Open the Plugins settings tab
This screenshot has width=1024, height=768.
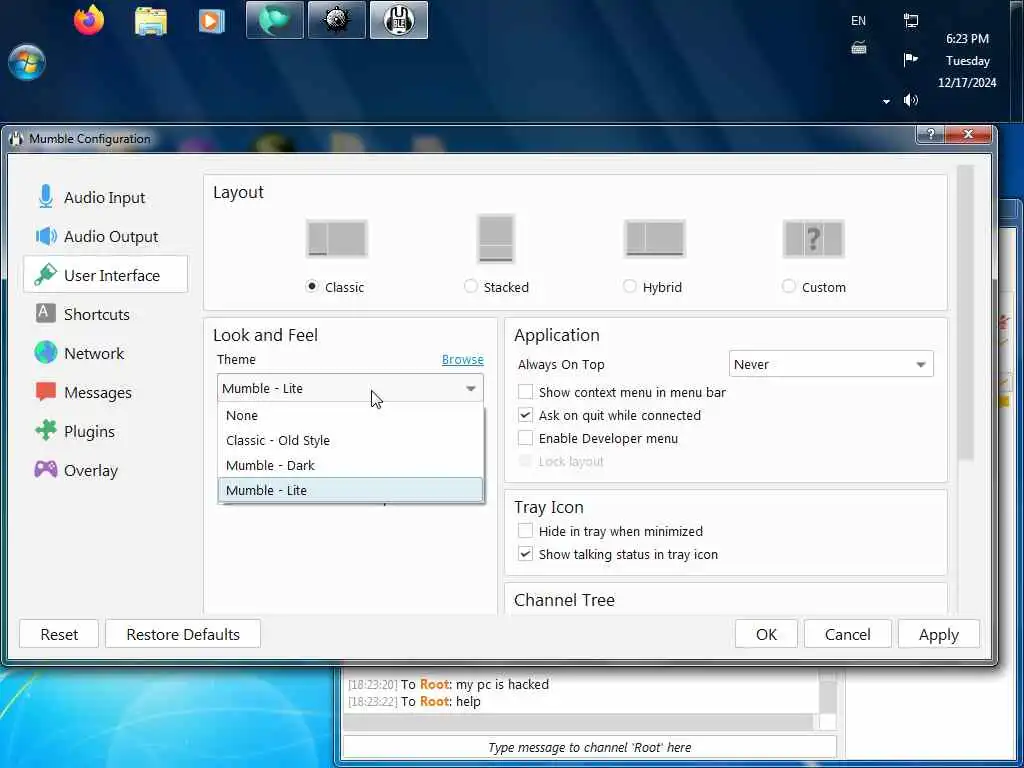pyautogui.click(x=105, y=432)
